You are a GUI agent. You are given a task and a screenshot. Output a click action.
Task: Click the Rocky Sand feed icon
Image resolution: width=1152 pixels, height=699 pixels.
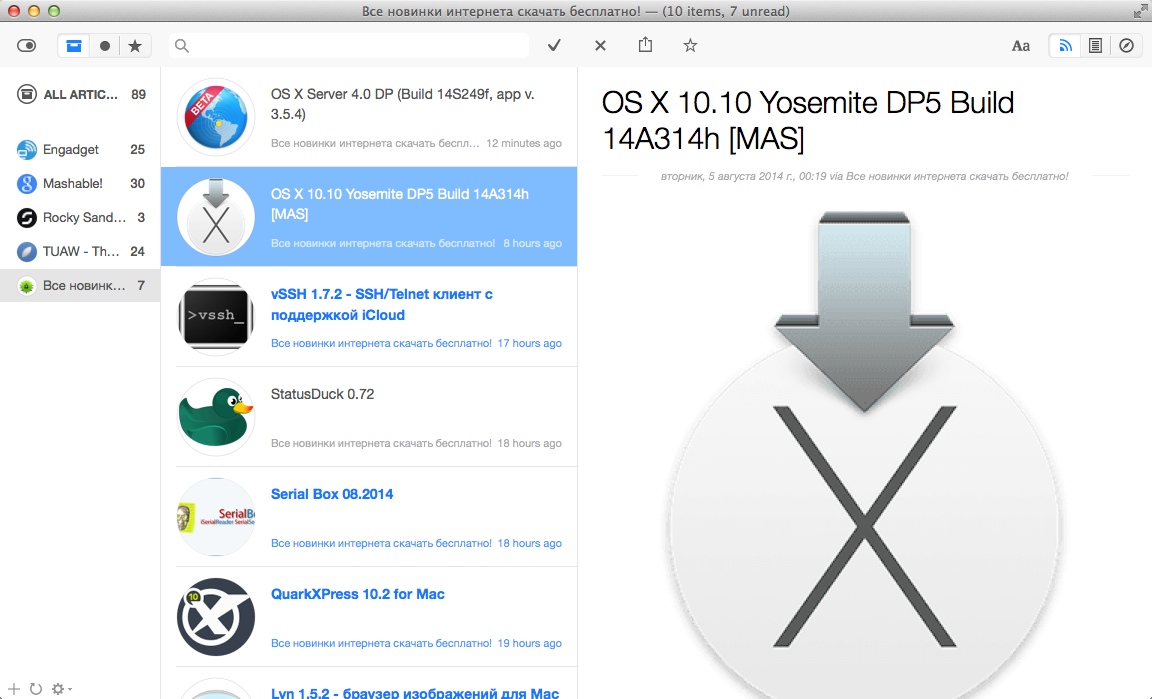point(26,218)
